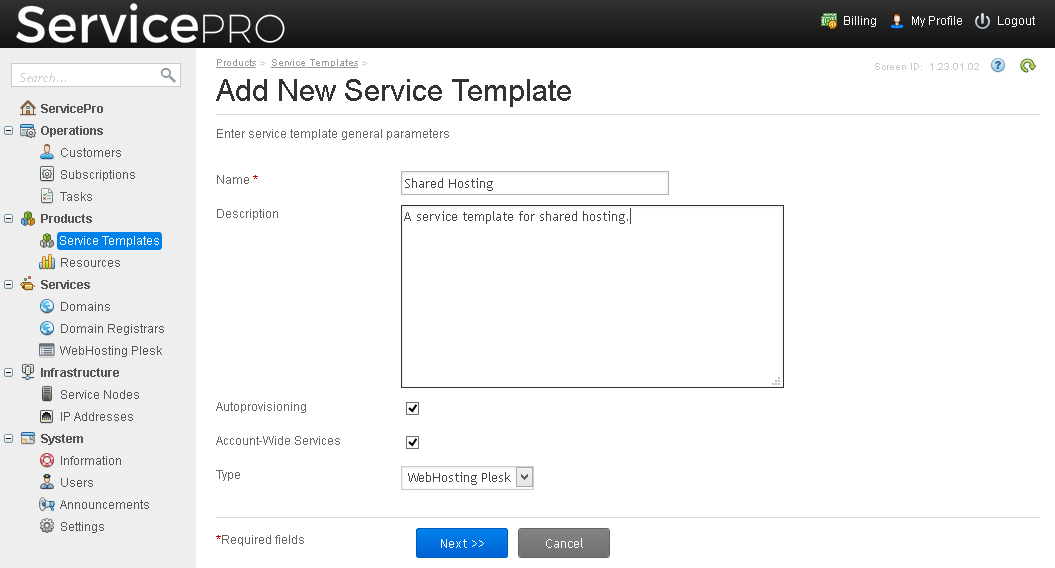
Task: Select WebHosting Plesk in sidebar
Action: [110, 351]
